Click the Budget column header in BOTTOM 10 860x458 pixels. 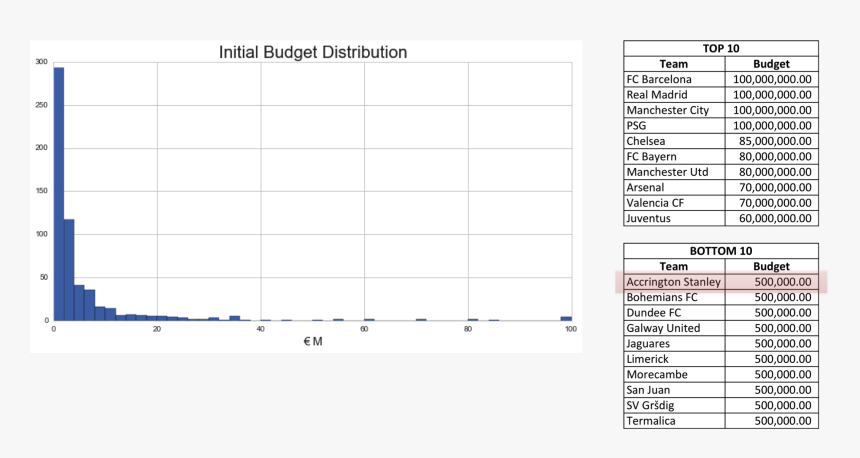coord(772,266)
